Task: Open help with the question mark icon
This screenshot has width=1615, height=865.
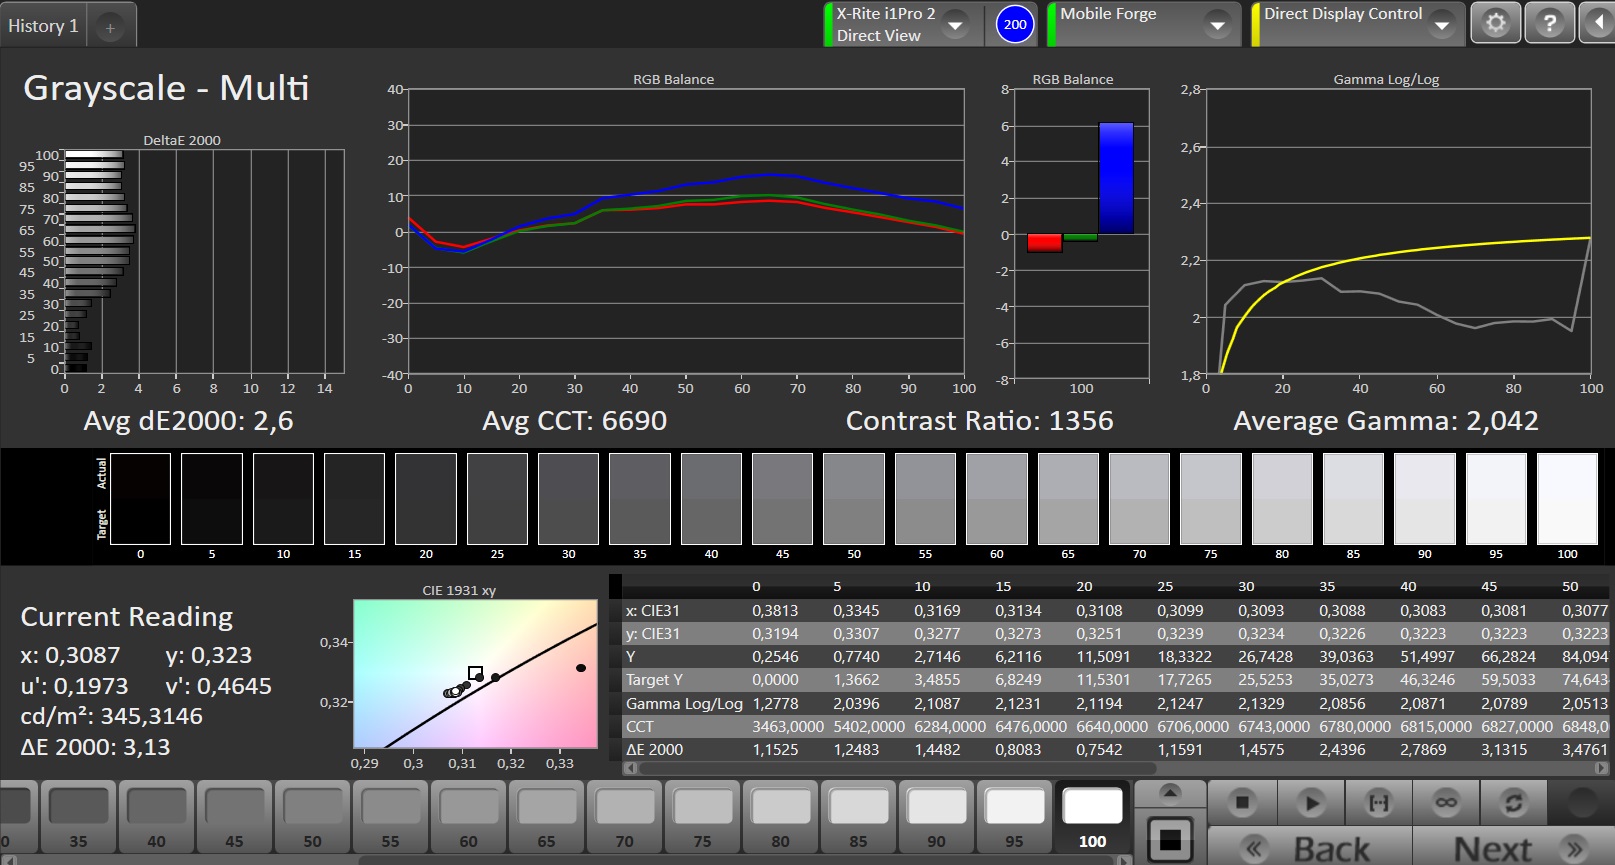Action: click(x=1549, y=23)
